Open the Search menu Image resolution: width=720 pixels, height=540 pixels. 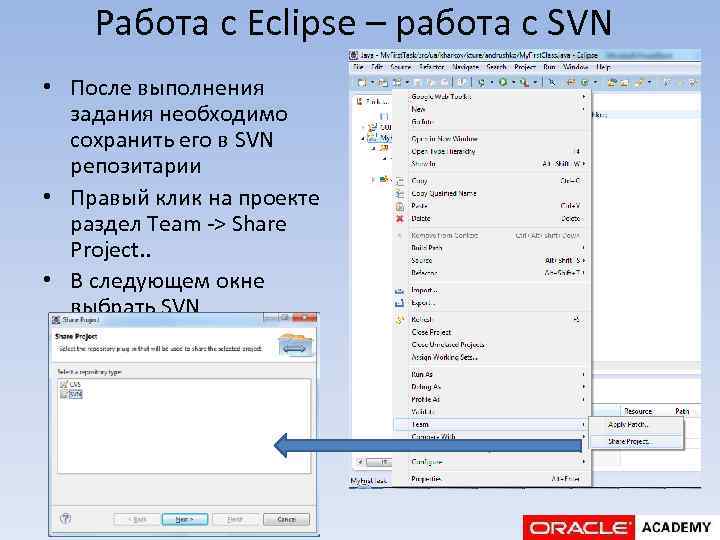(x=496, y=67)
